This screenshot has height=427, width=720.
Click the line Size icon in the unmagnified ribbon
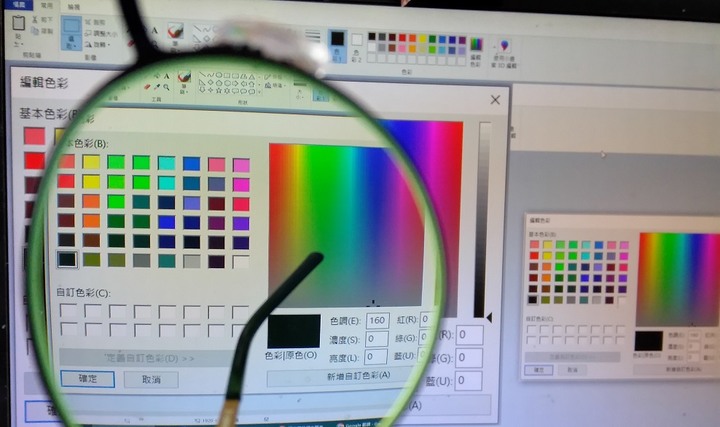coord(313,35)
